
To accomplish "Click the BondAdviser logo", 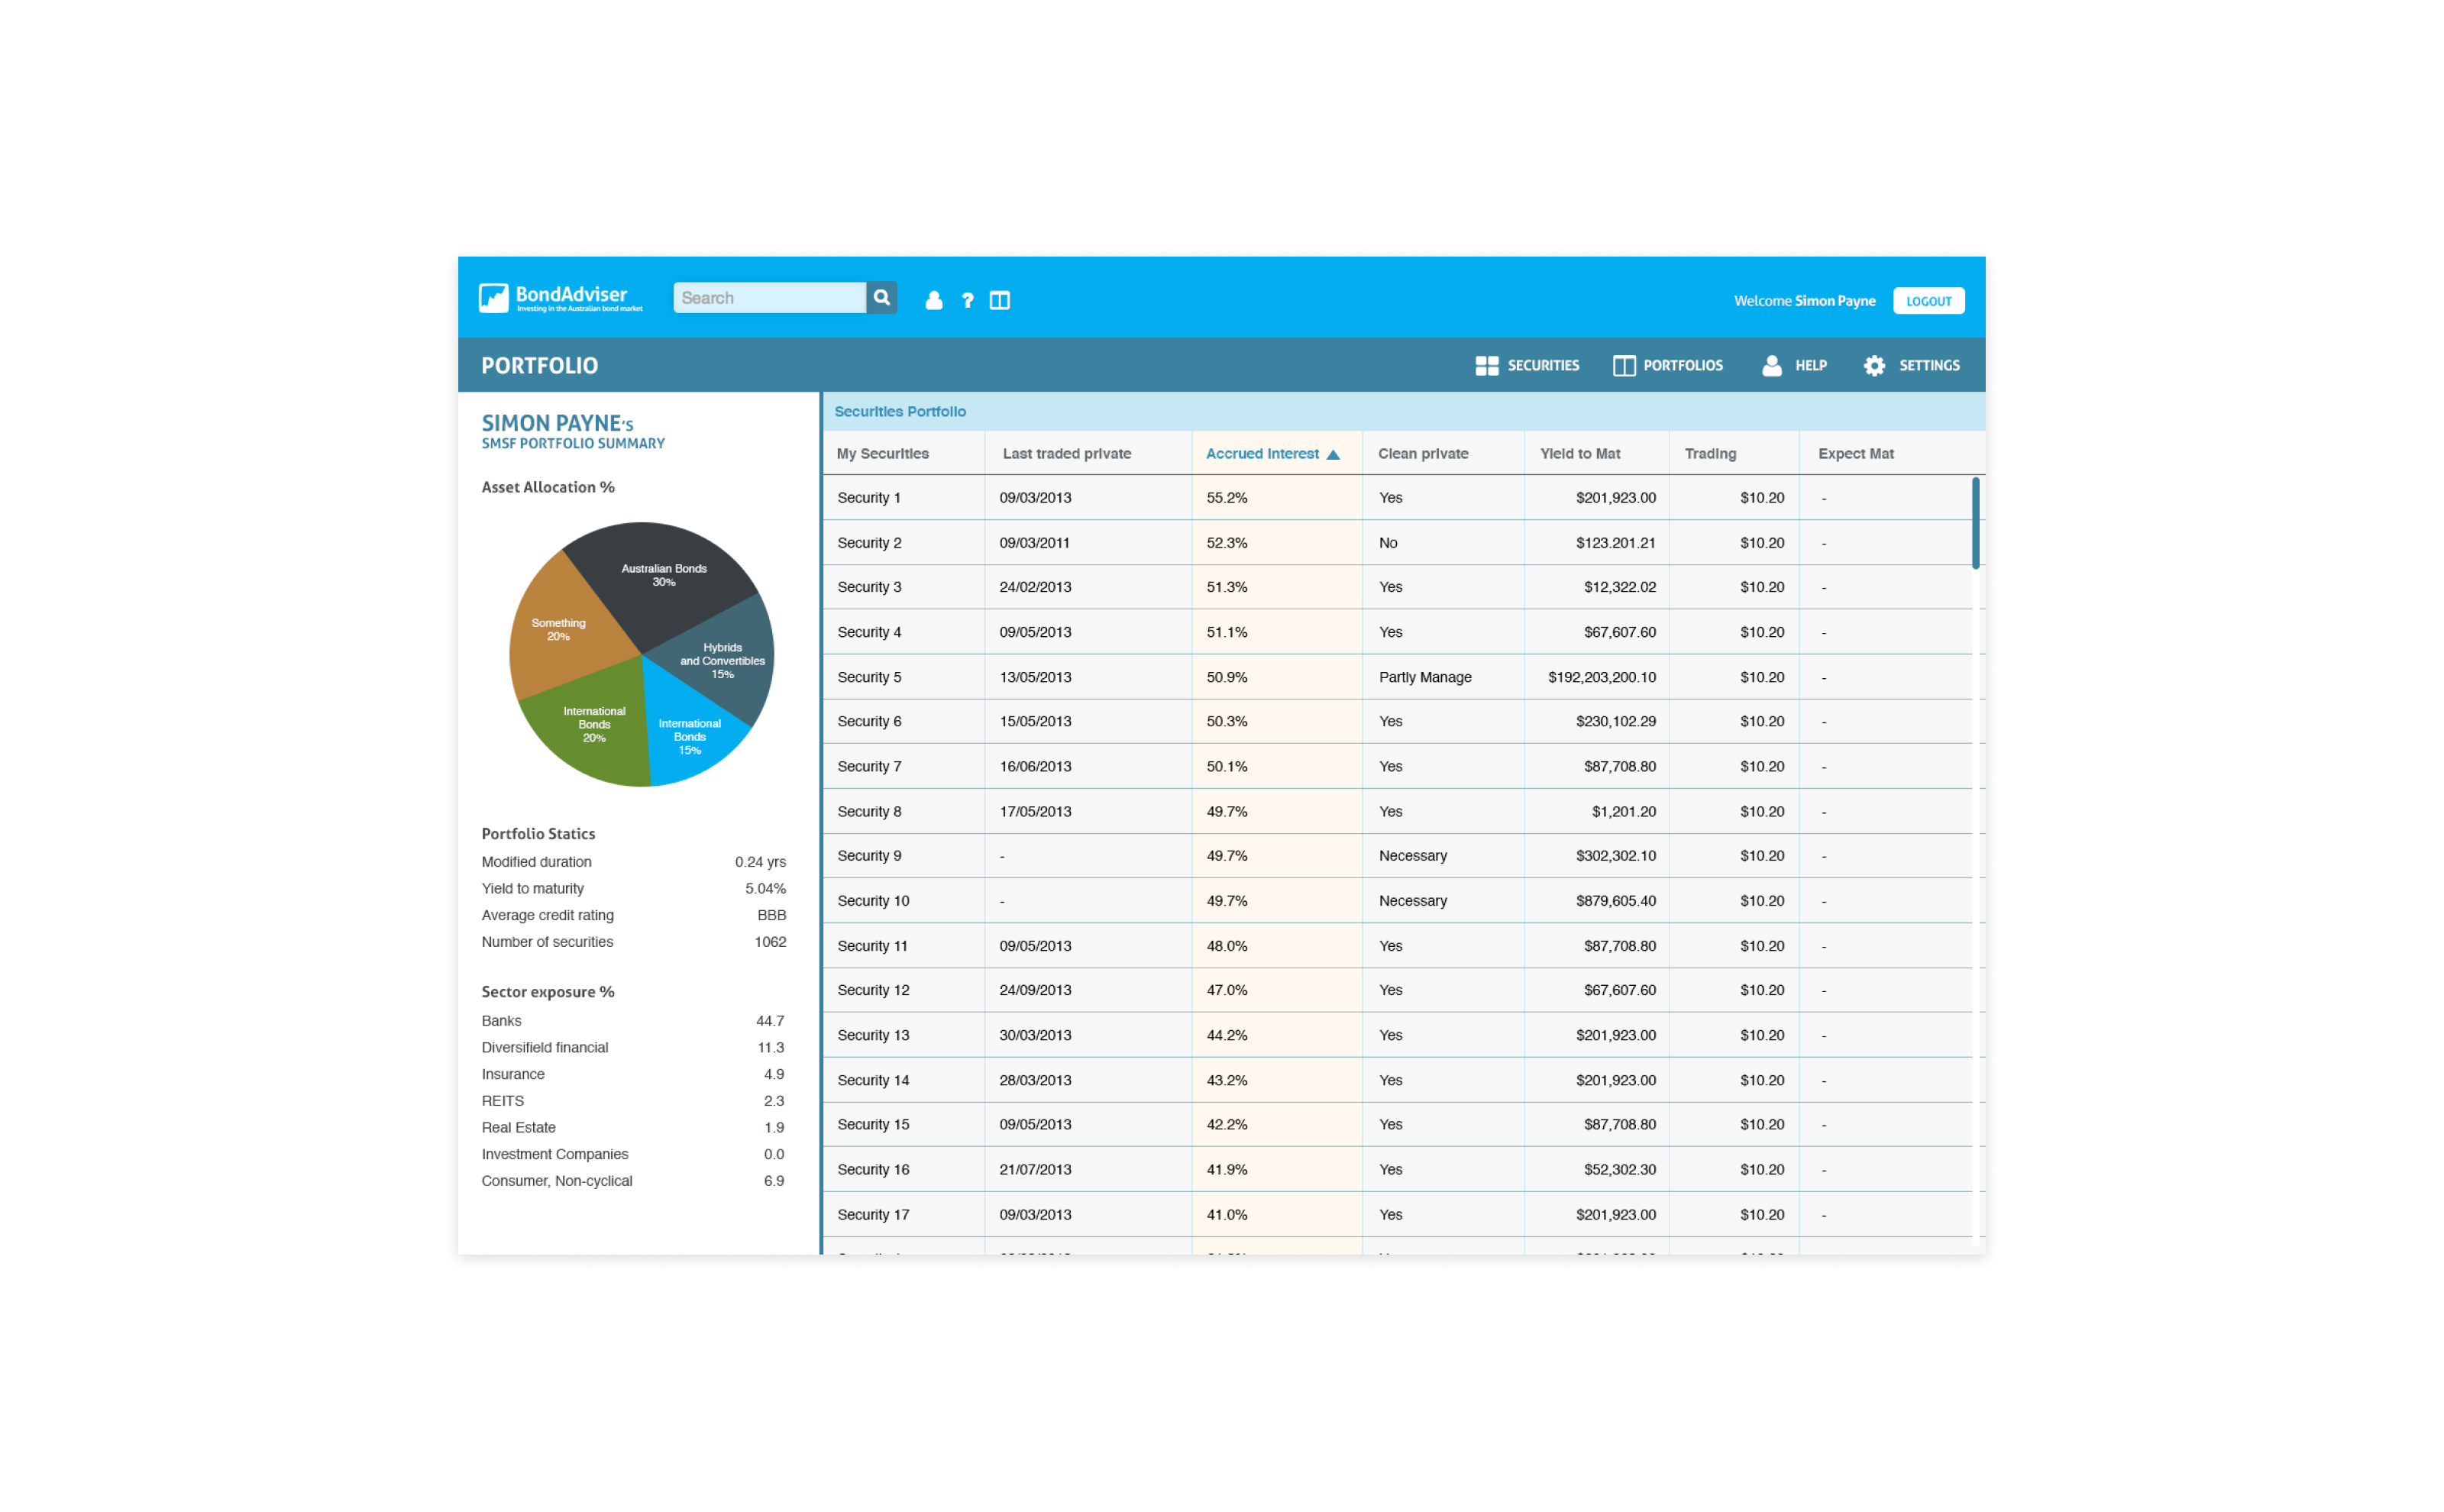I will [560, 298].
